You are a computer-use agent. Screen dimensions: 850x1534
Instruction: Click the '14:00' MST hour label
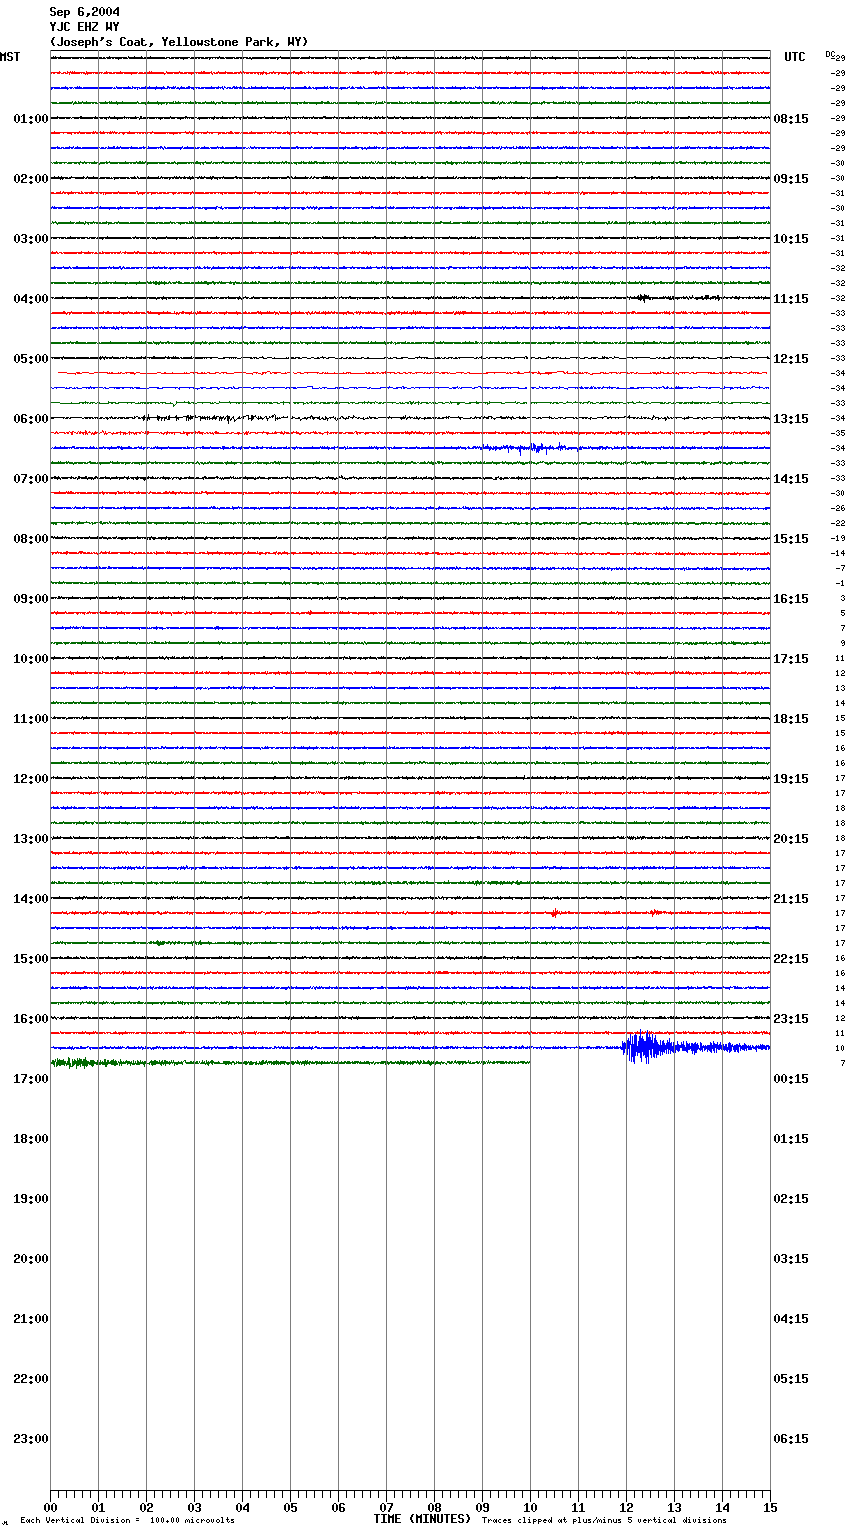(x=31, y=899)
